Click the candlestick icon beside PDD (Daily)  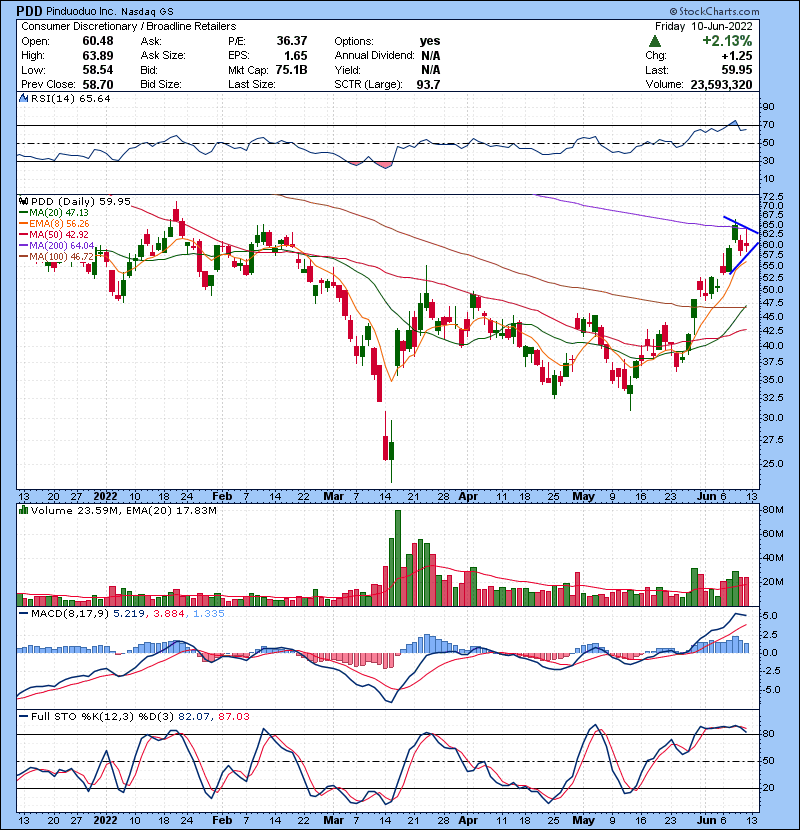click(23, 201)
